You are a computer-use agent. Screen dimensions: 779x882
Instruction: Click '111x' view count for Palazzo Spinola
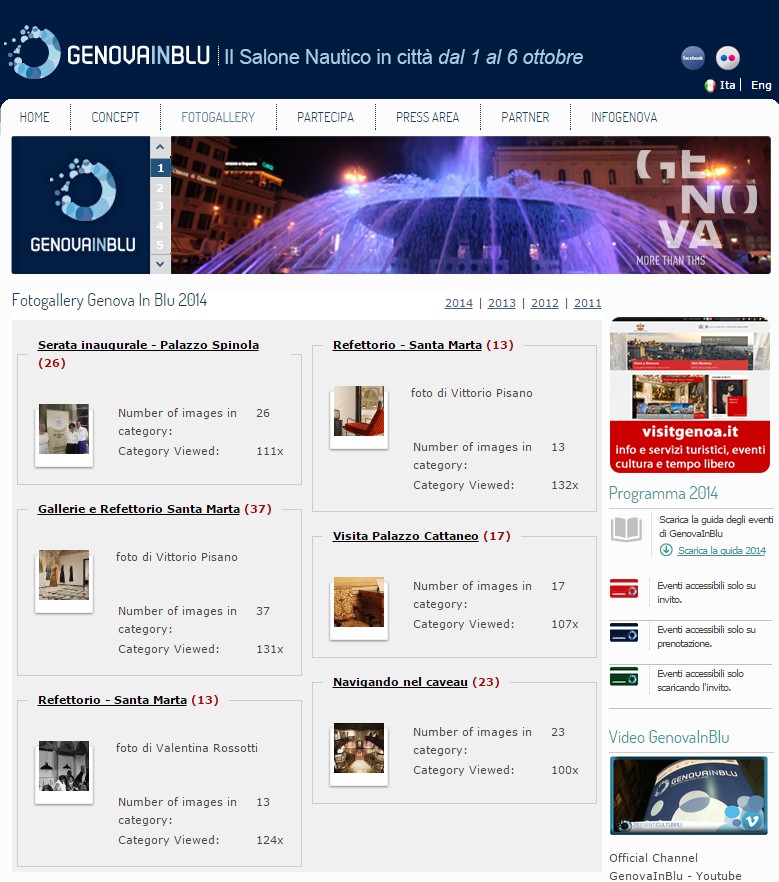(270, 451)
